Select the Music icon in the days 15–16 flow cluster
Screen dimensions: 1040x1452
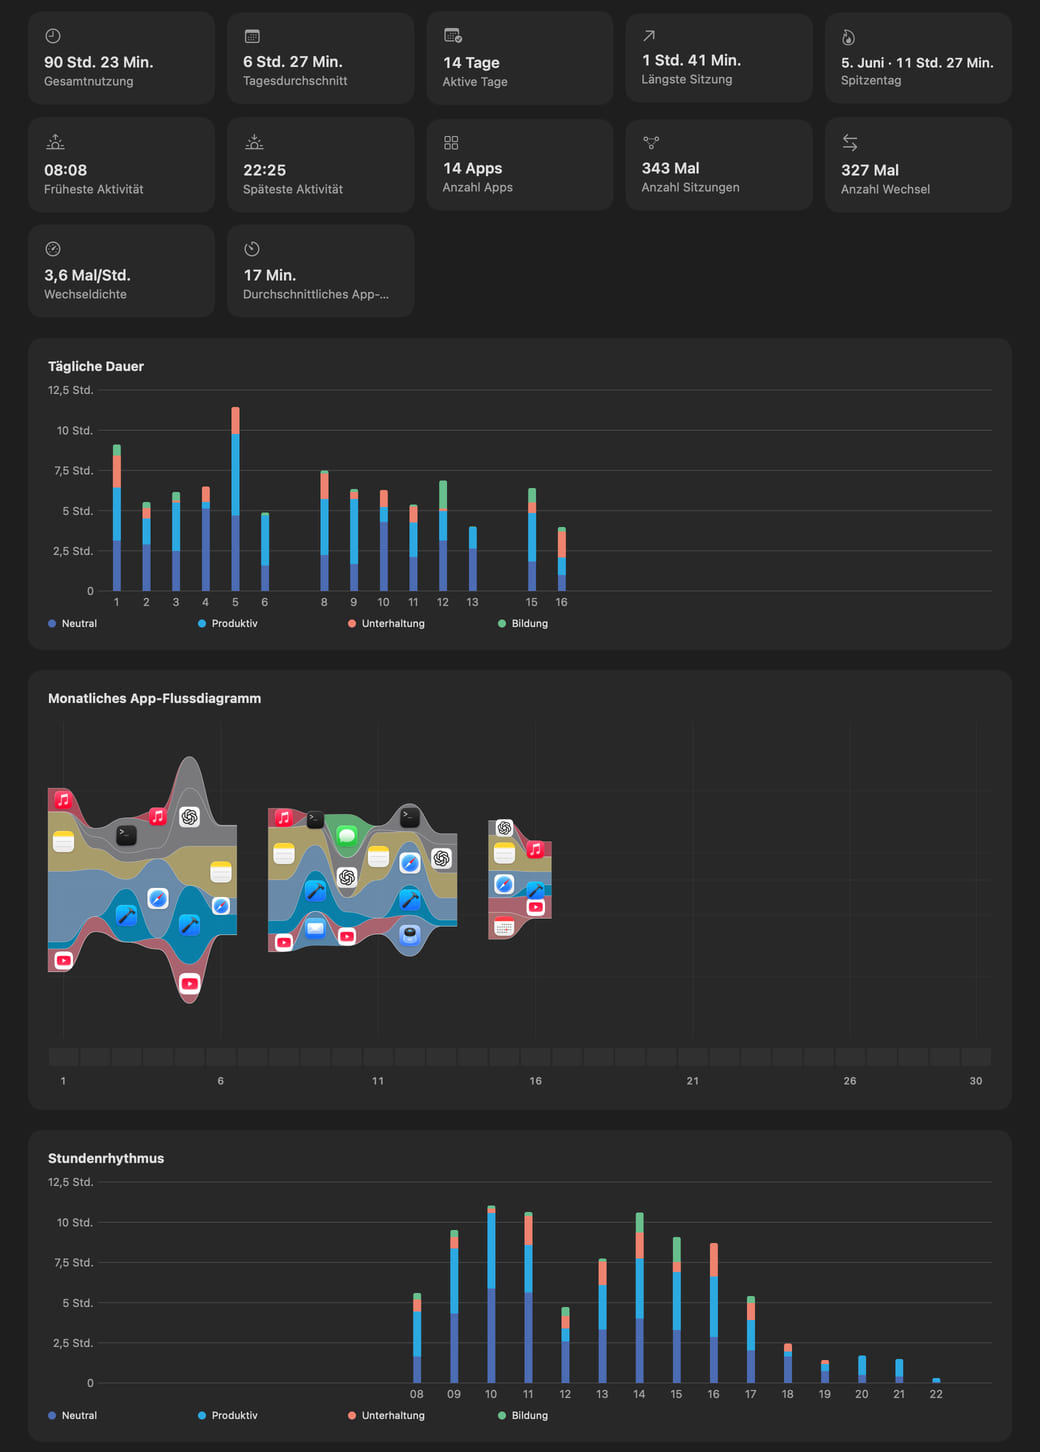tap(535, 849)
